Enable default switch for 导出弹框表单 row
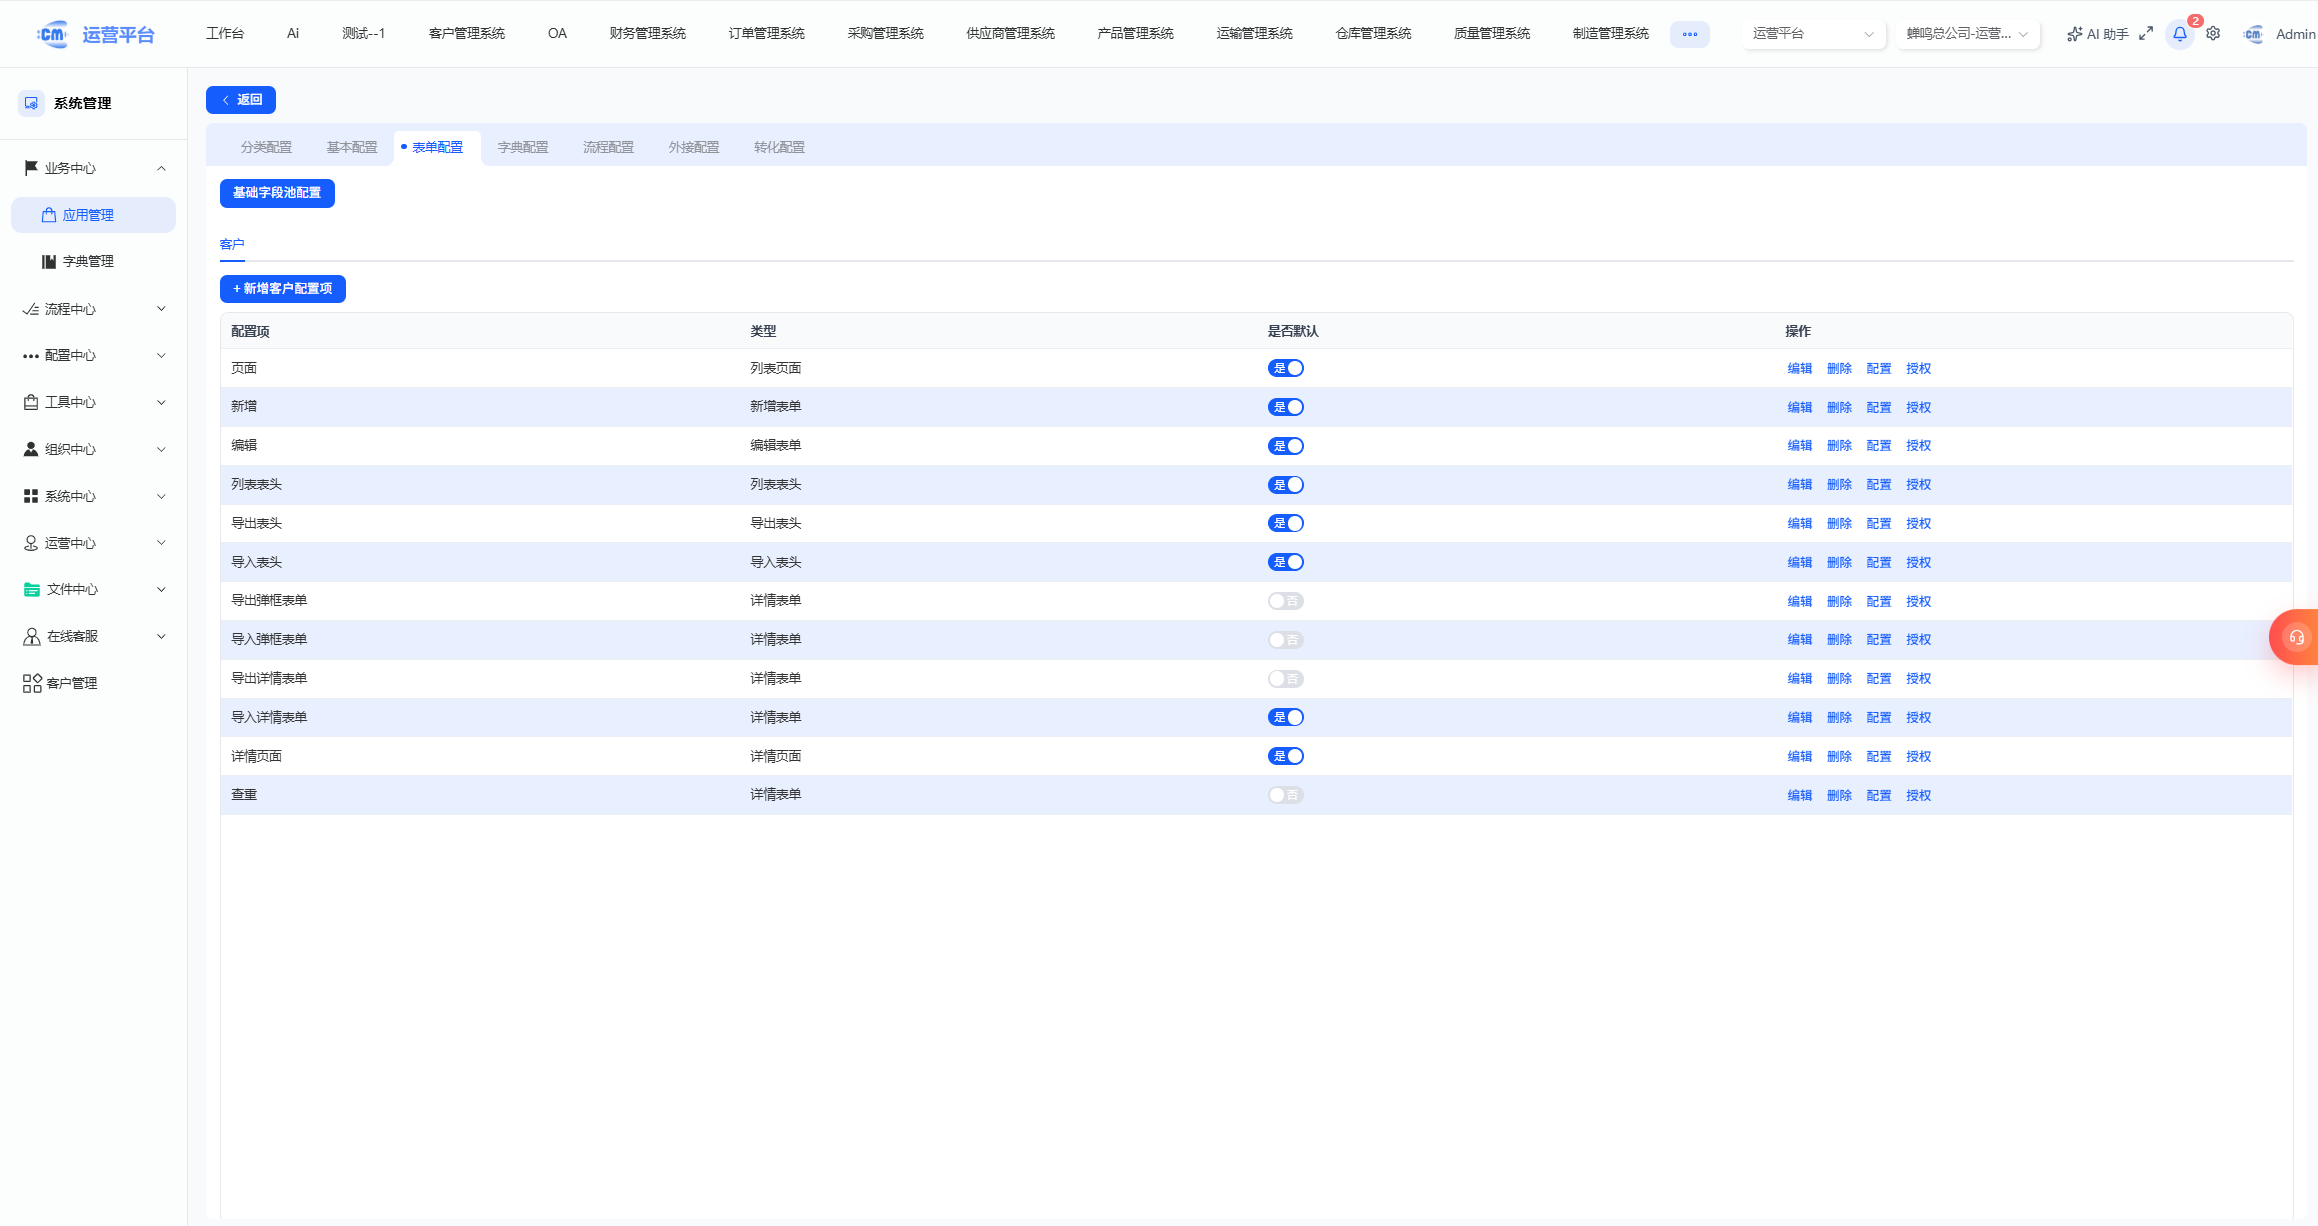The height and width of the screenshot is (1226, 2318). click(x=1286, y=601)
